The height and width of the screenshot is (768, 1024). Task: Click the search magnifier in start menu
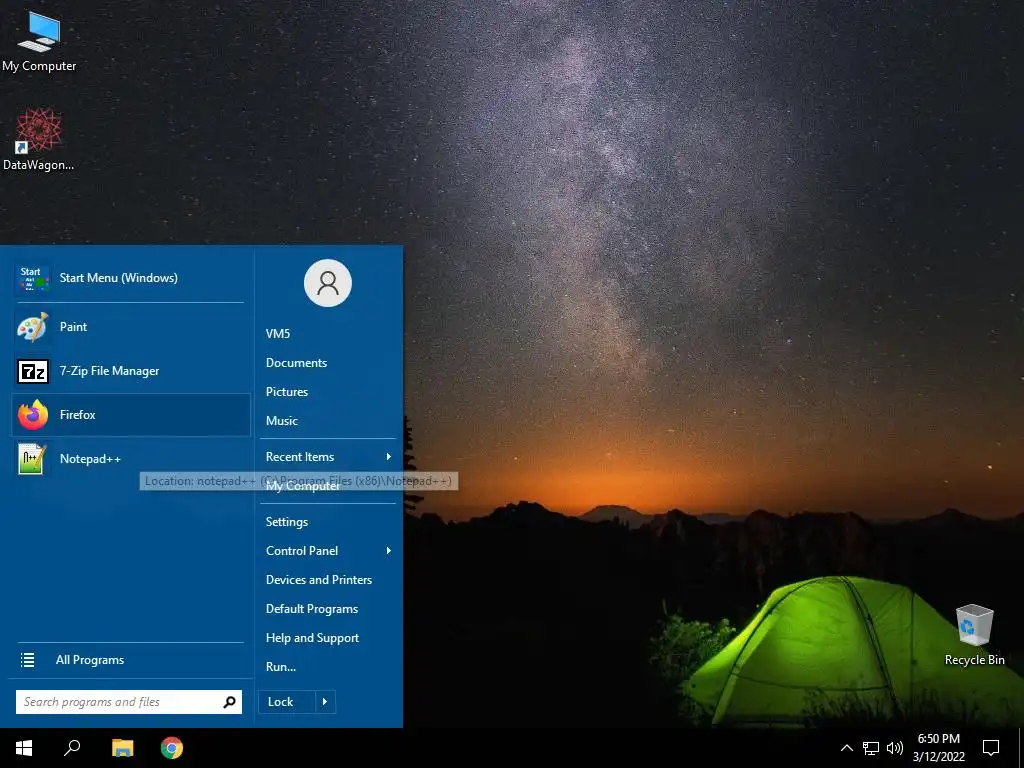point(229,702)
